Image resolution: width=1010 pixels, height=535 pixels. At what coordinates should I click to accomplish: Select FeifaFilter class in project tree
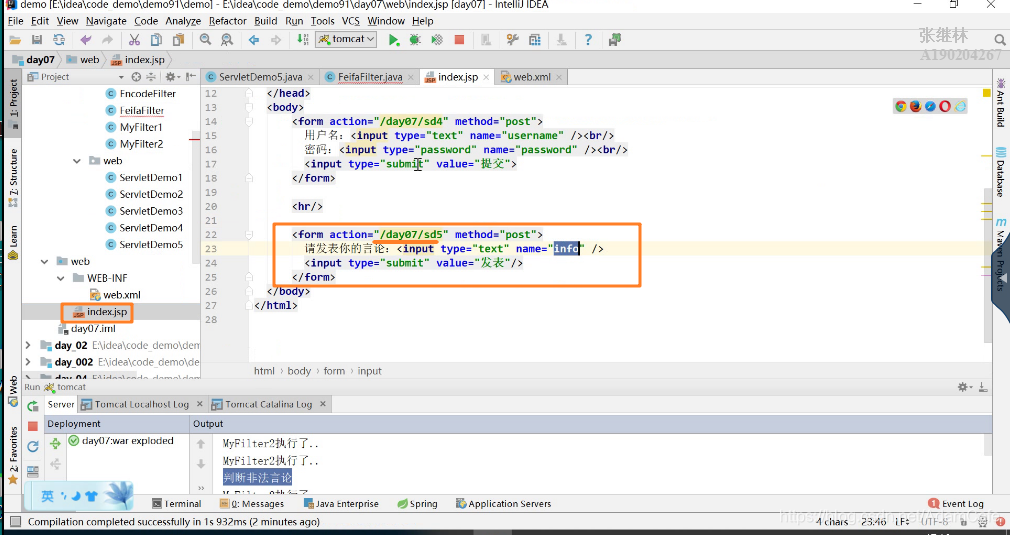pos(142,111)
